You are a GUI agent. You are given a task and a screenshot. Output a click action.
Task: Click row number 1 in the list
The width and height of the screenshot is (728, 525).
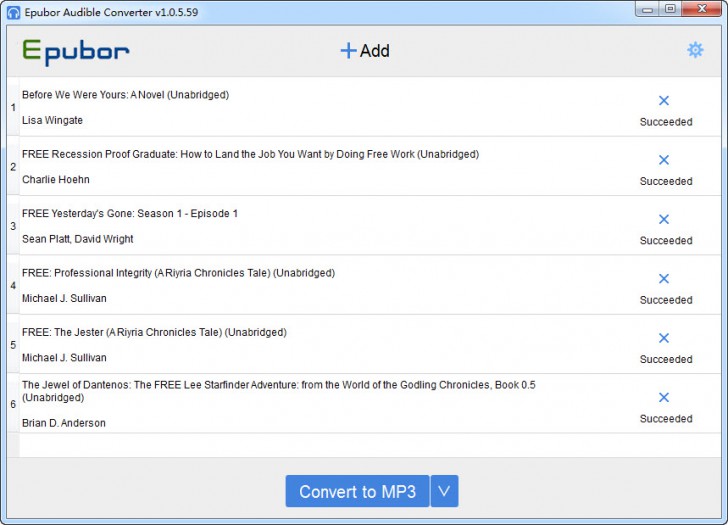13,107
